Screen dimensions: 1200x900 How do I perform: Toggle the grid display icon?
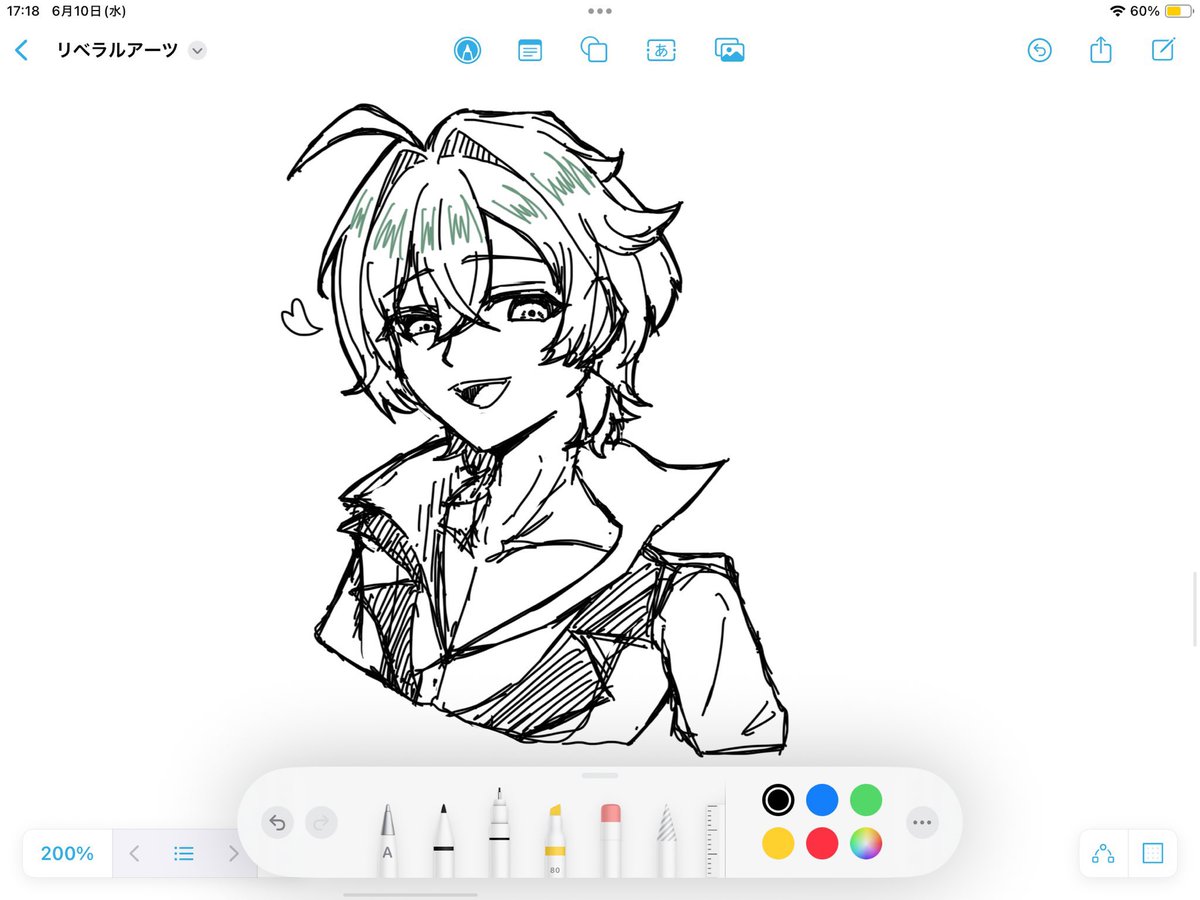tap(1153, 853)
